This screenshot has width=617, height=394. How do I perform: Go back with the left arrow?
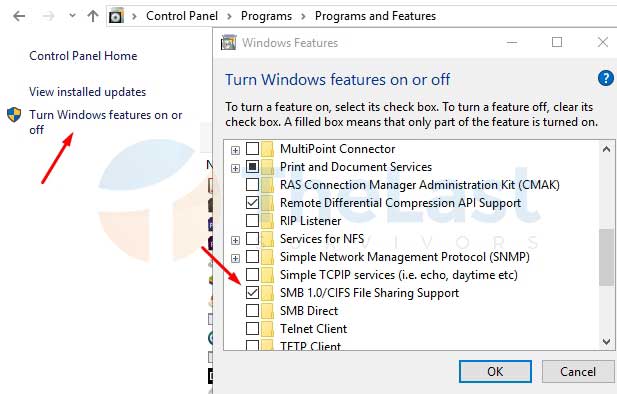(x=19, y=16)
